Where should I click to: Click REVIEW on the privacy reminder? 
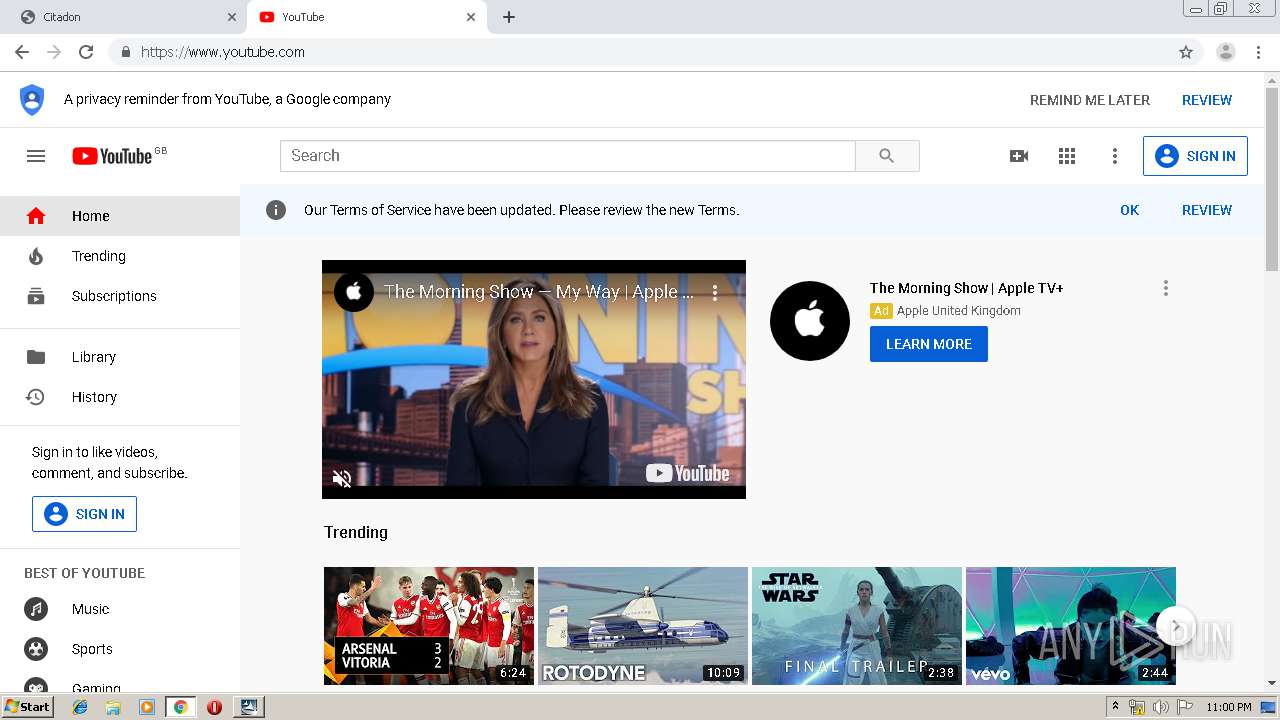pyautogui.click(x=1207, y=100)
